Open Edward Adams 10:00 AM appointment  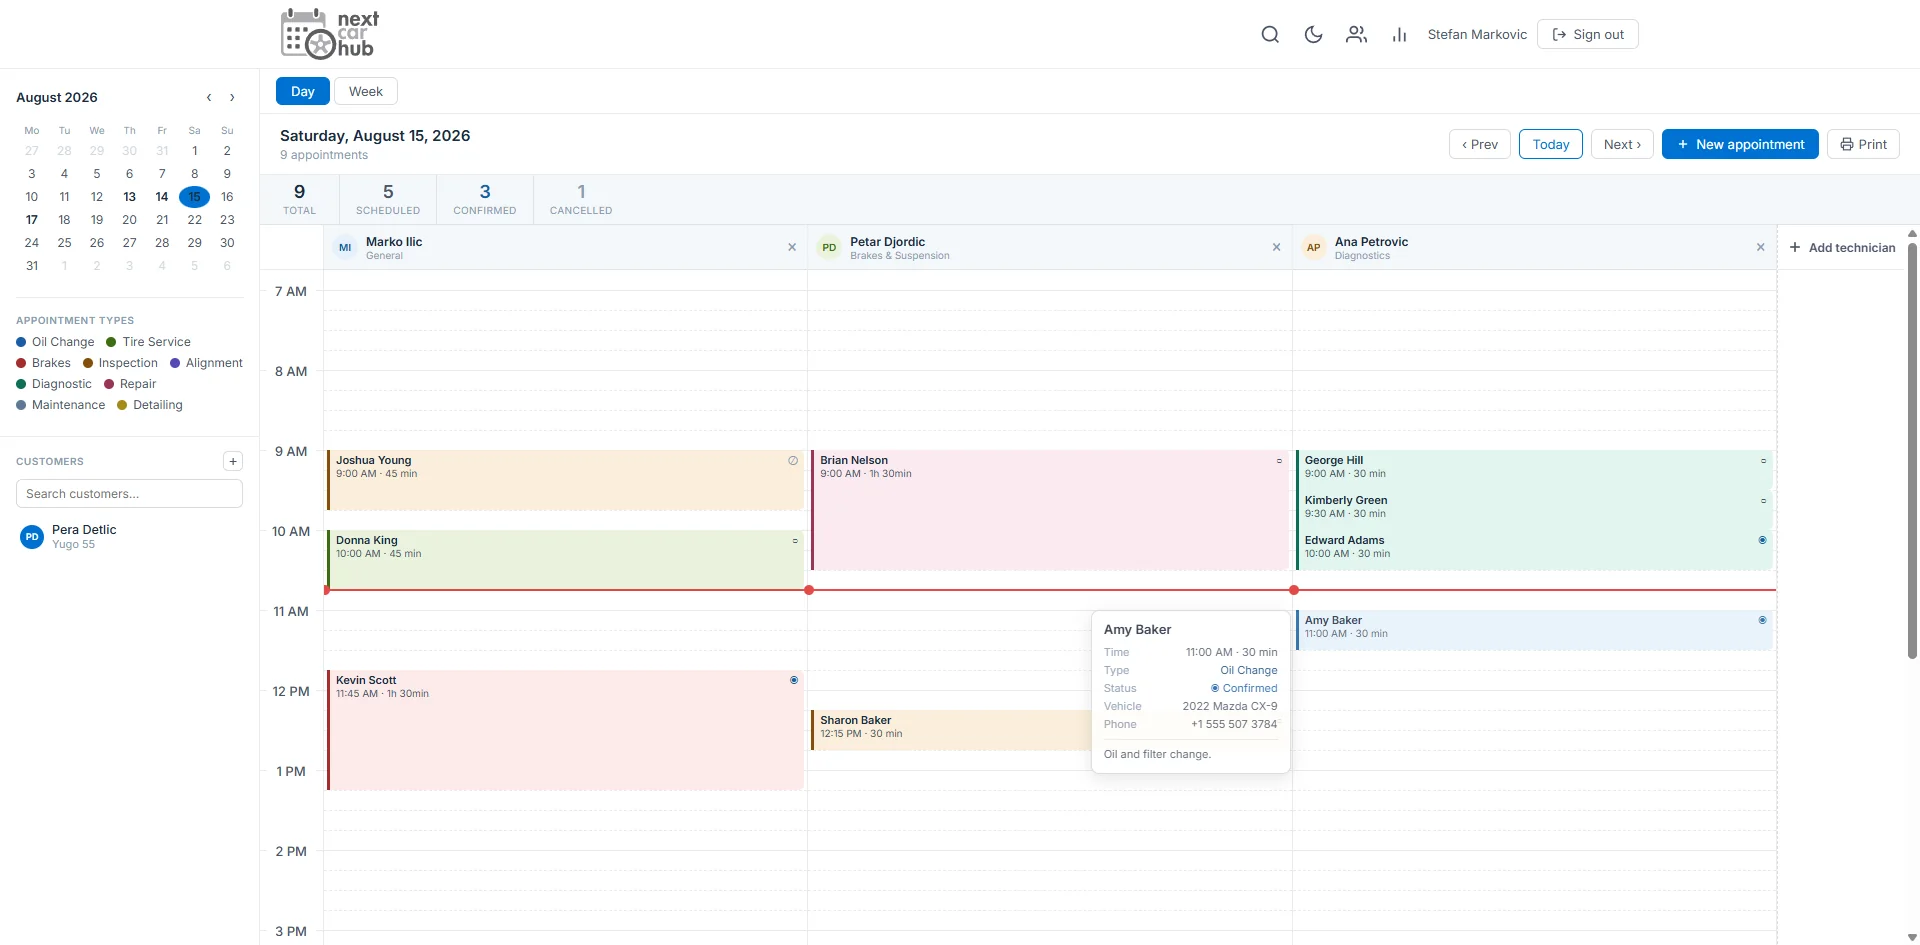[1534, 550]
